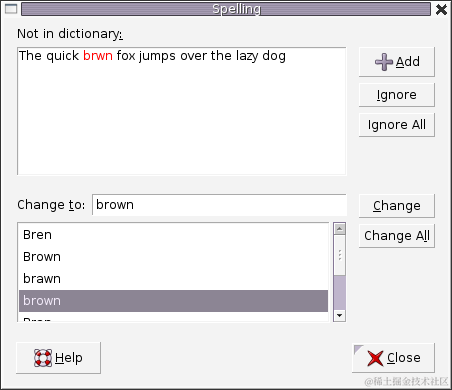The height and width of the screenshot is (390, 452).
Task: Click inside the Not in dictionary text area
Action: 182,111
